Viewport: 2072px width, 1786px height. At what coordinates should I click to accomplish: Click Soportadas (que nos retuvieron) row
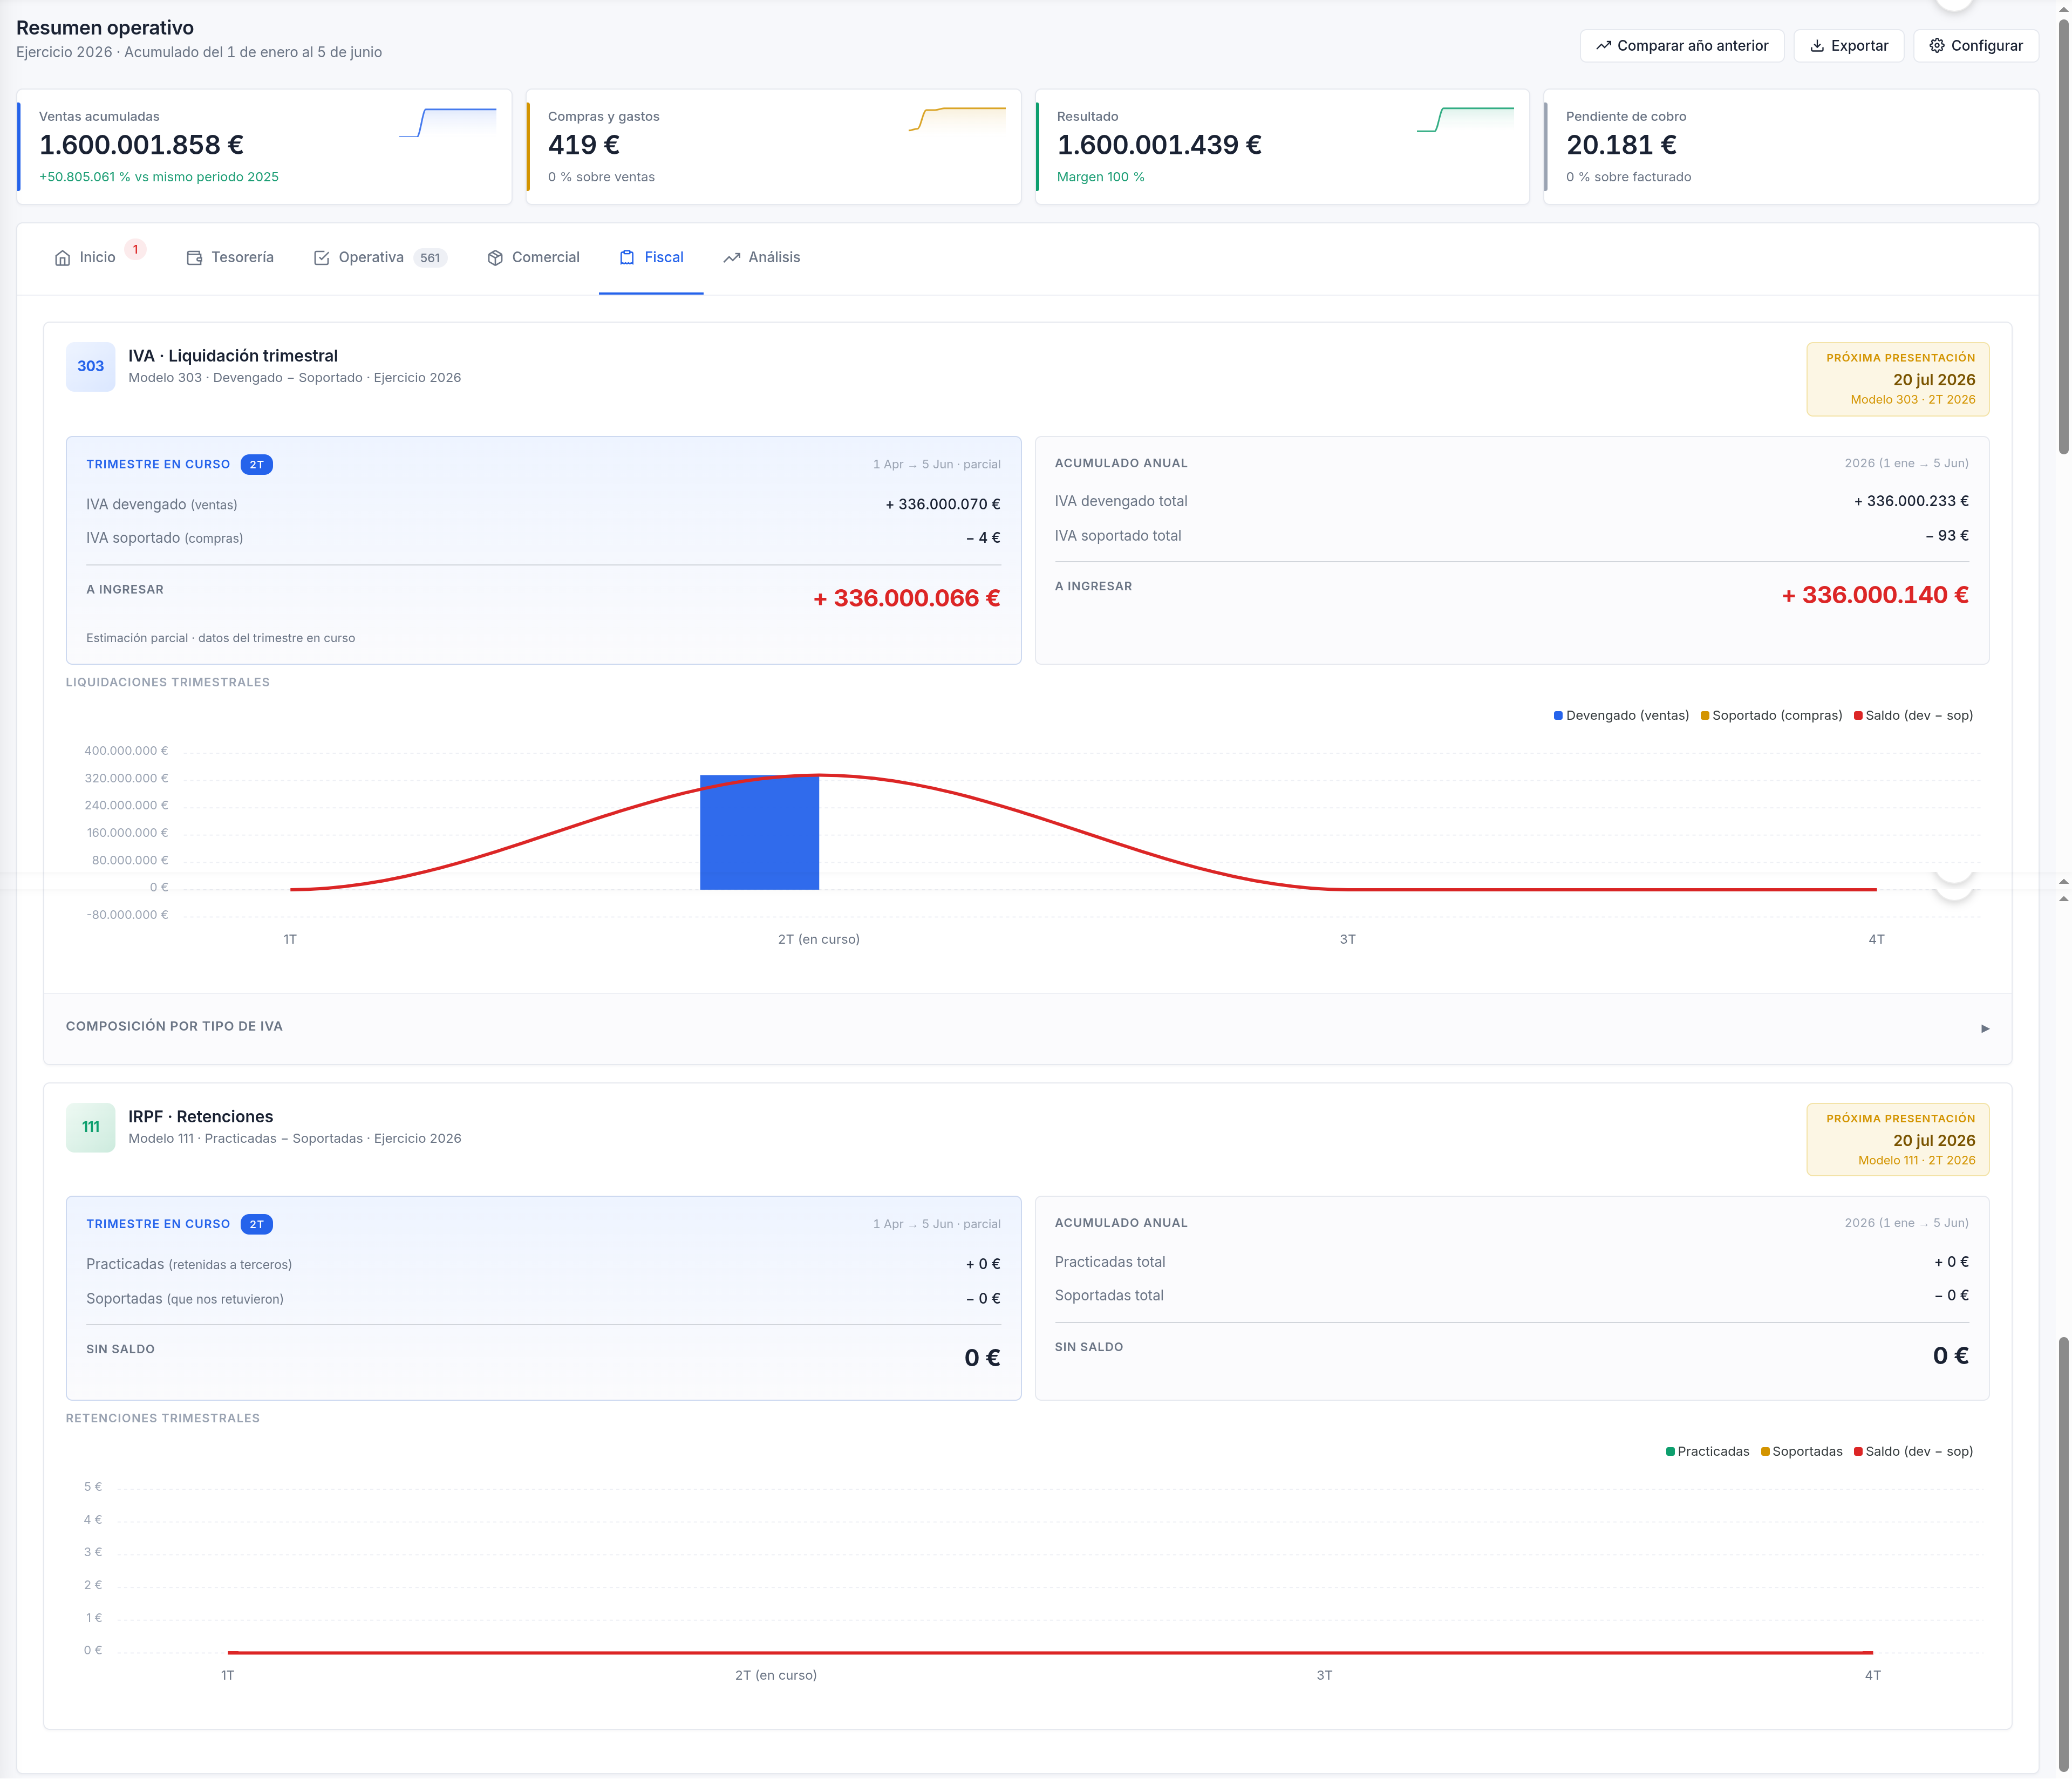coord(543,1300)
